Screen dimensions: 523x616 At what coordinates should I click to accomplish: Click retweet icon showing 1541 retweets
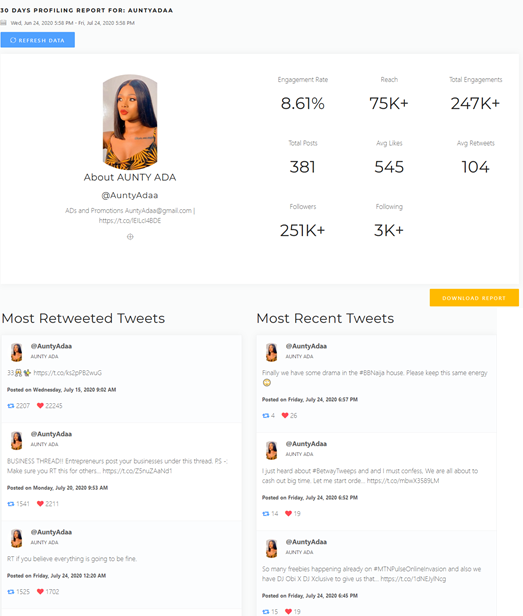(x=11, y=504)
